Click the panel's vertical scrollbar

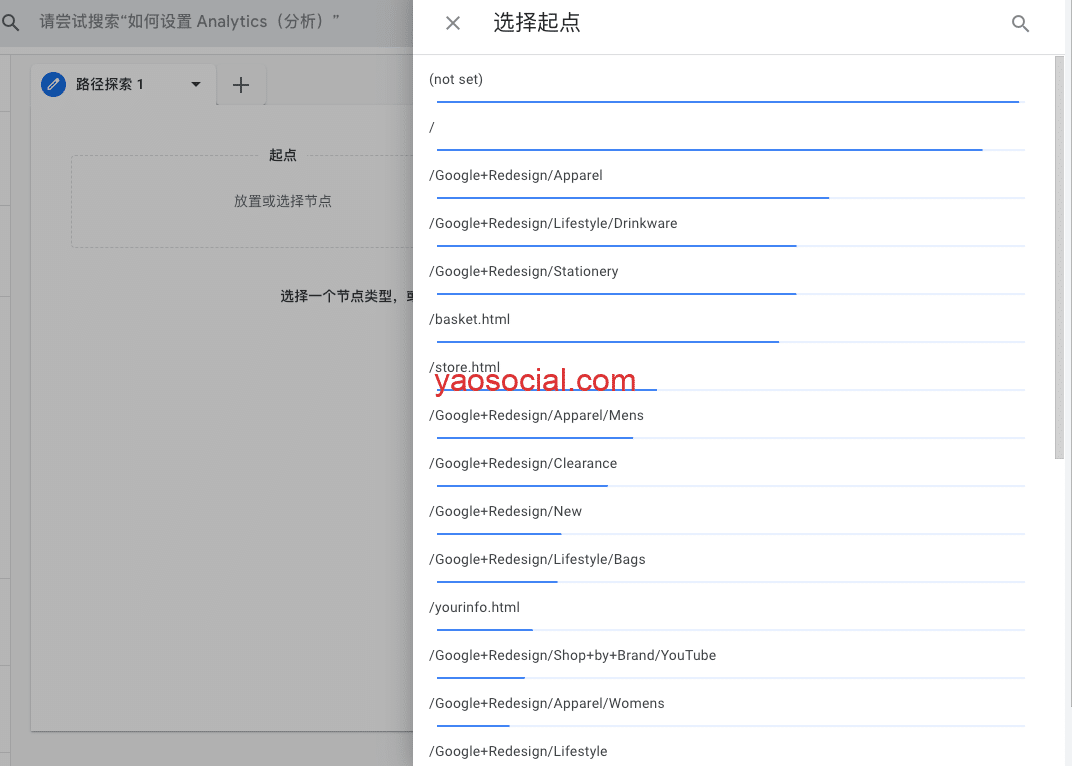(x=1059, y=260)
